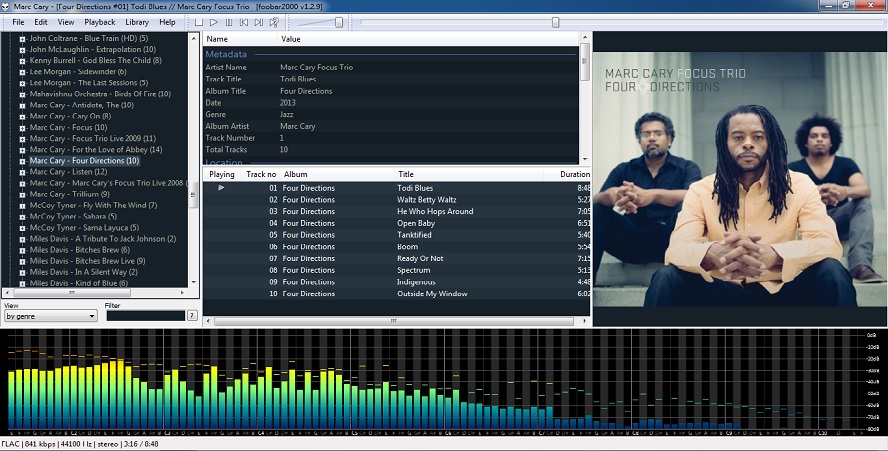Select the Outside My Window track

[x=396, y=293]
